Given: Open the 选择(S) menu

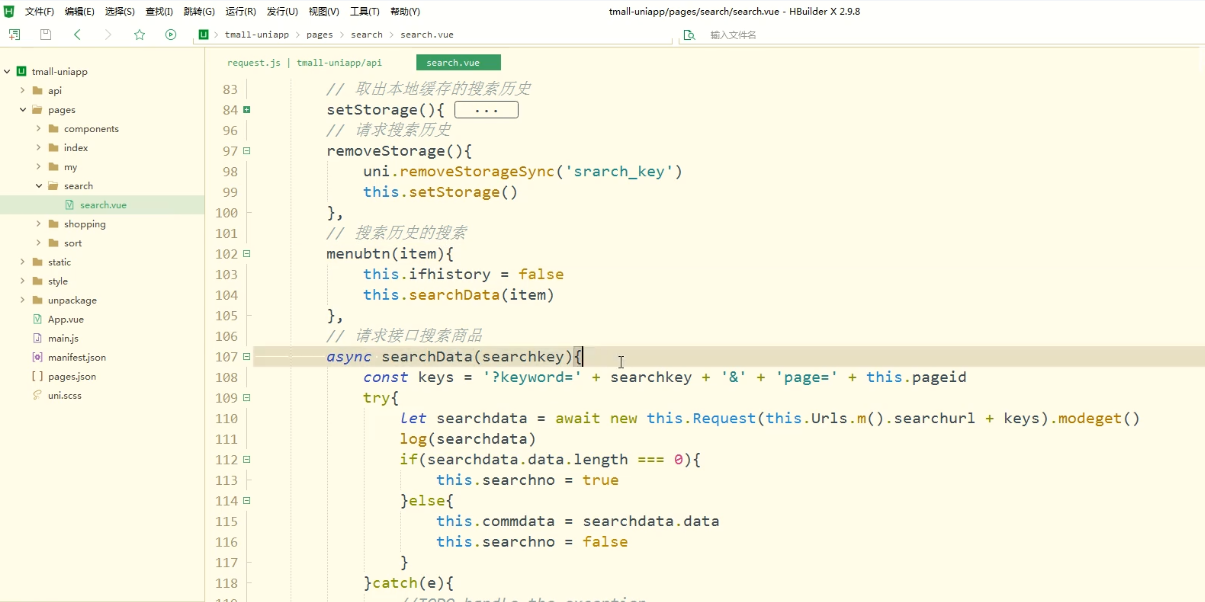Looking at the screenshot, I should (120, 11).
